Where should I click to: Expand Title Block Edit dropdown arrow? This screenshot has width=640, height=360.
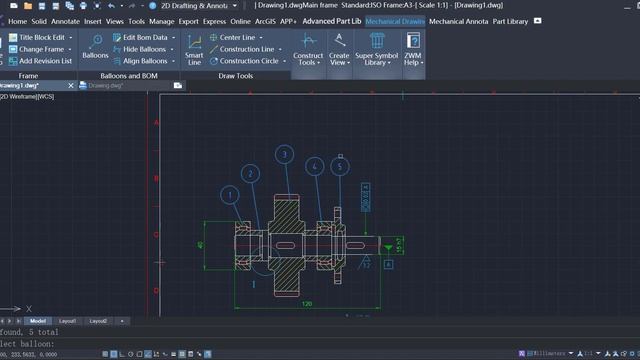[x=71, y=38]
